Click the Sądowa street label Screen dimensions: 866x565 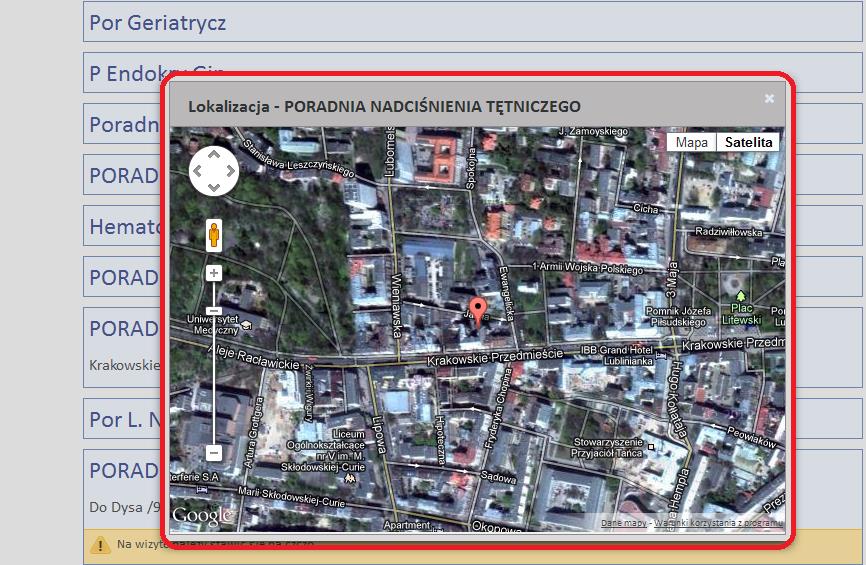click(x=499, y=477)
